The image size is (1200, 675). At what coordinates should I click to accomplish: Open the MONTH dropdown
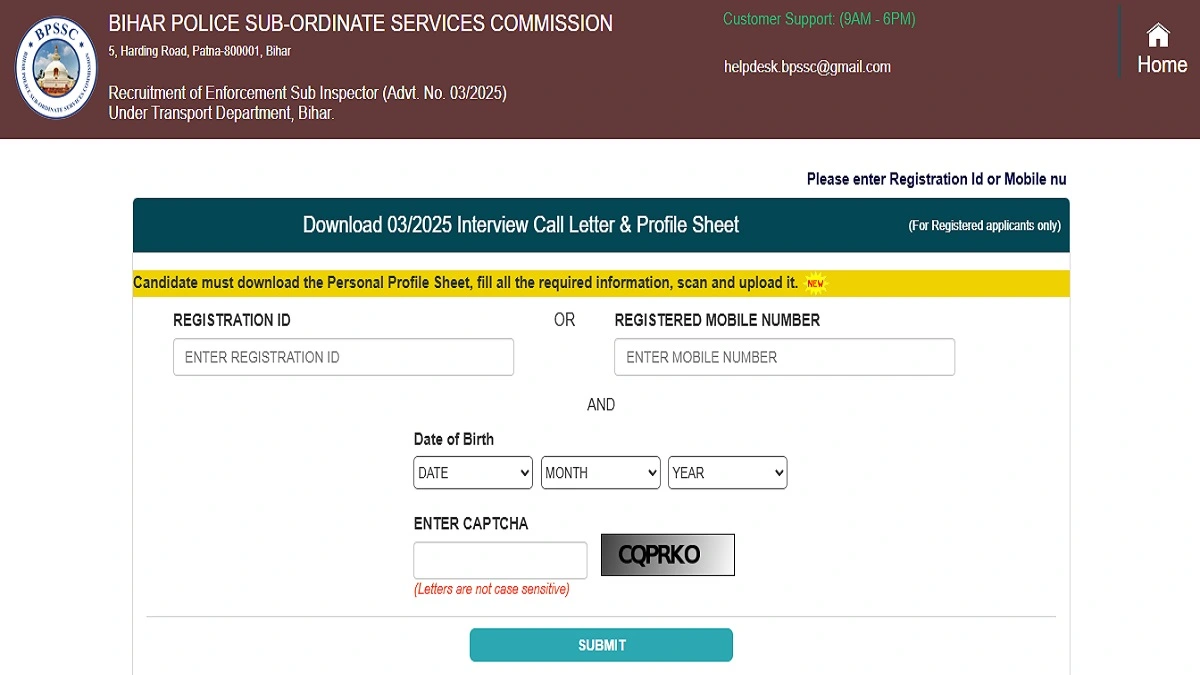click(600, 472)
